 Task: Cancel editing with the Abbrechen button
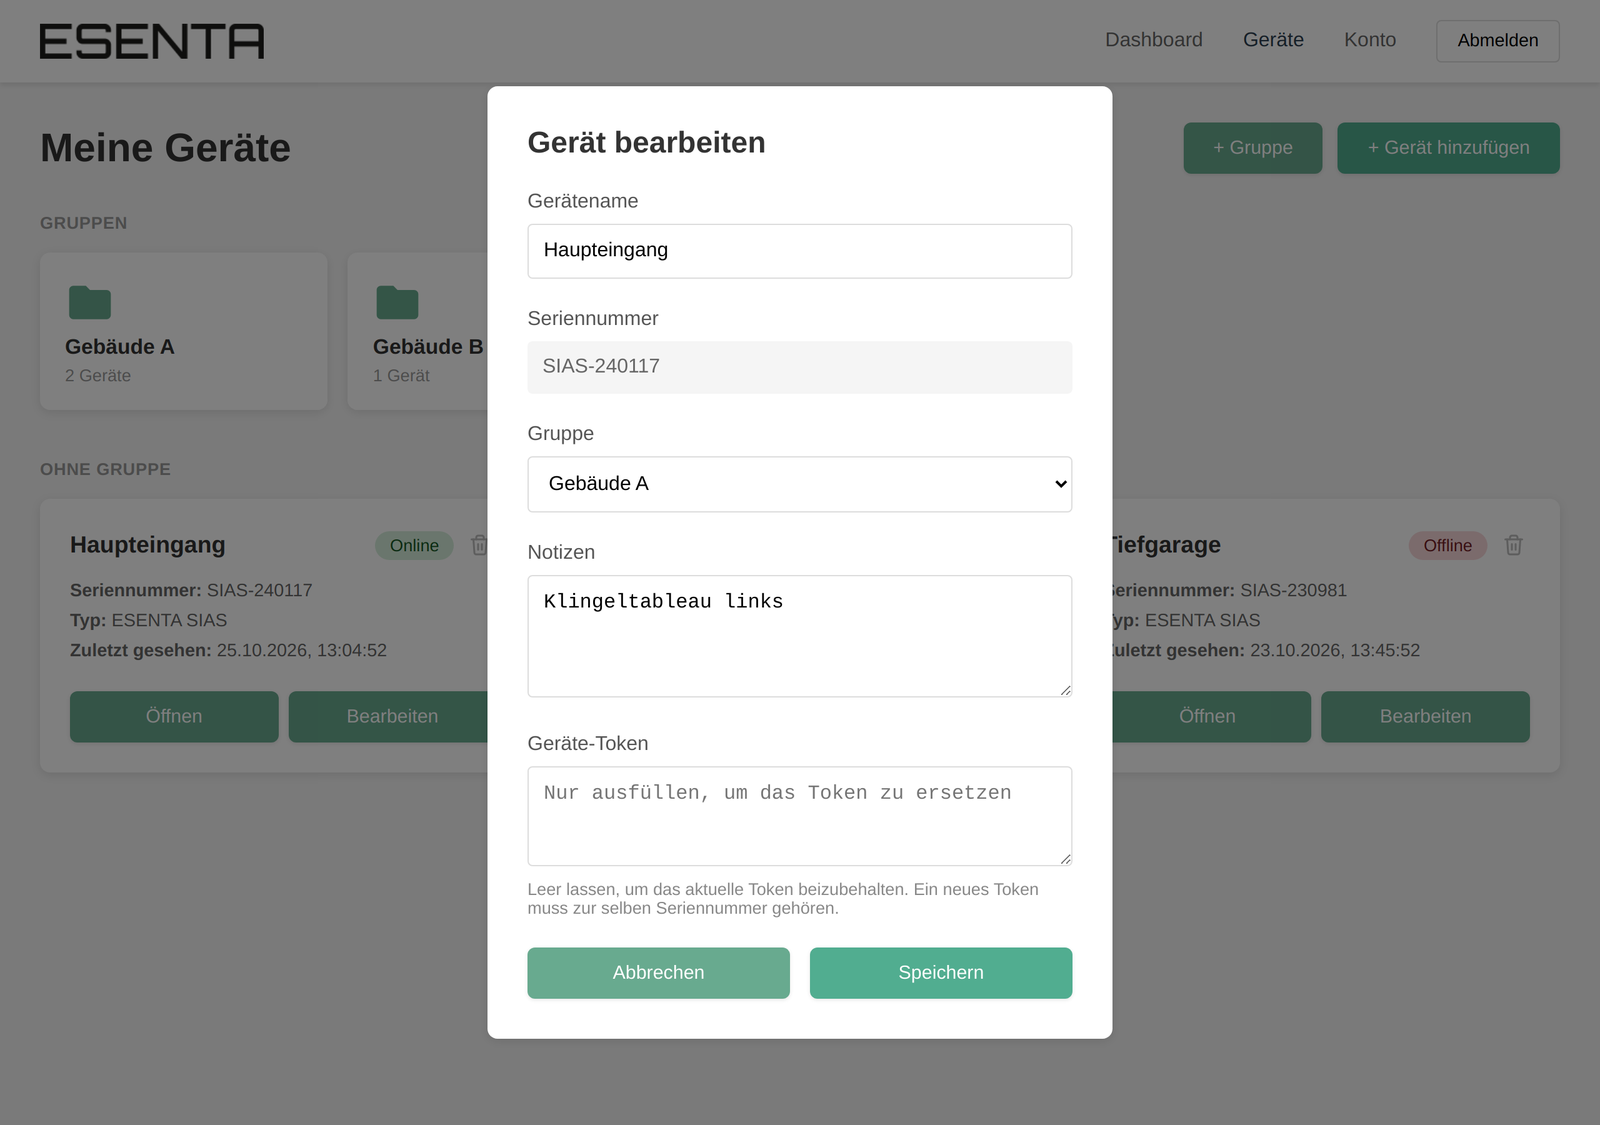pos(659,973)
